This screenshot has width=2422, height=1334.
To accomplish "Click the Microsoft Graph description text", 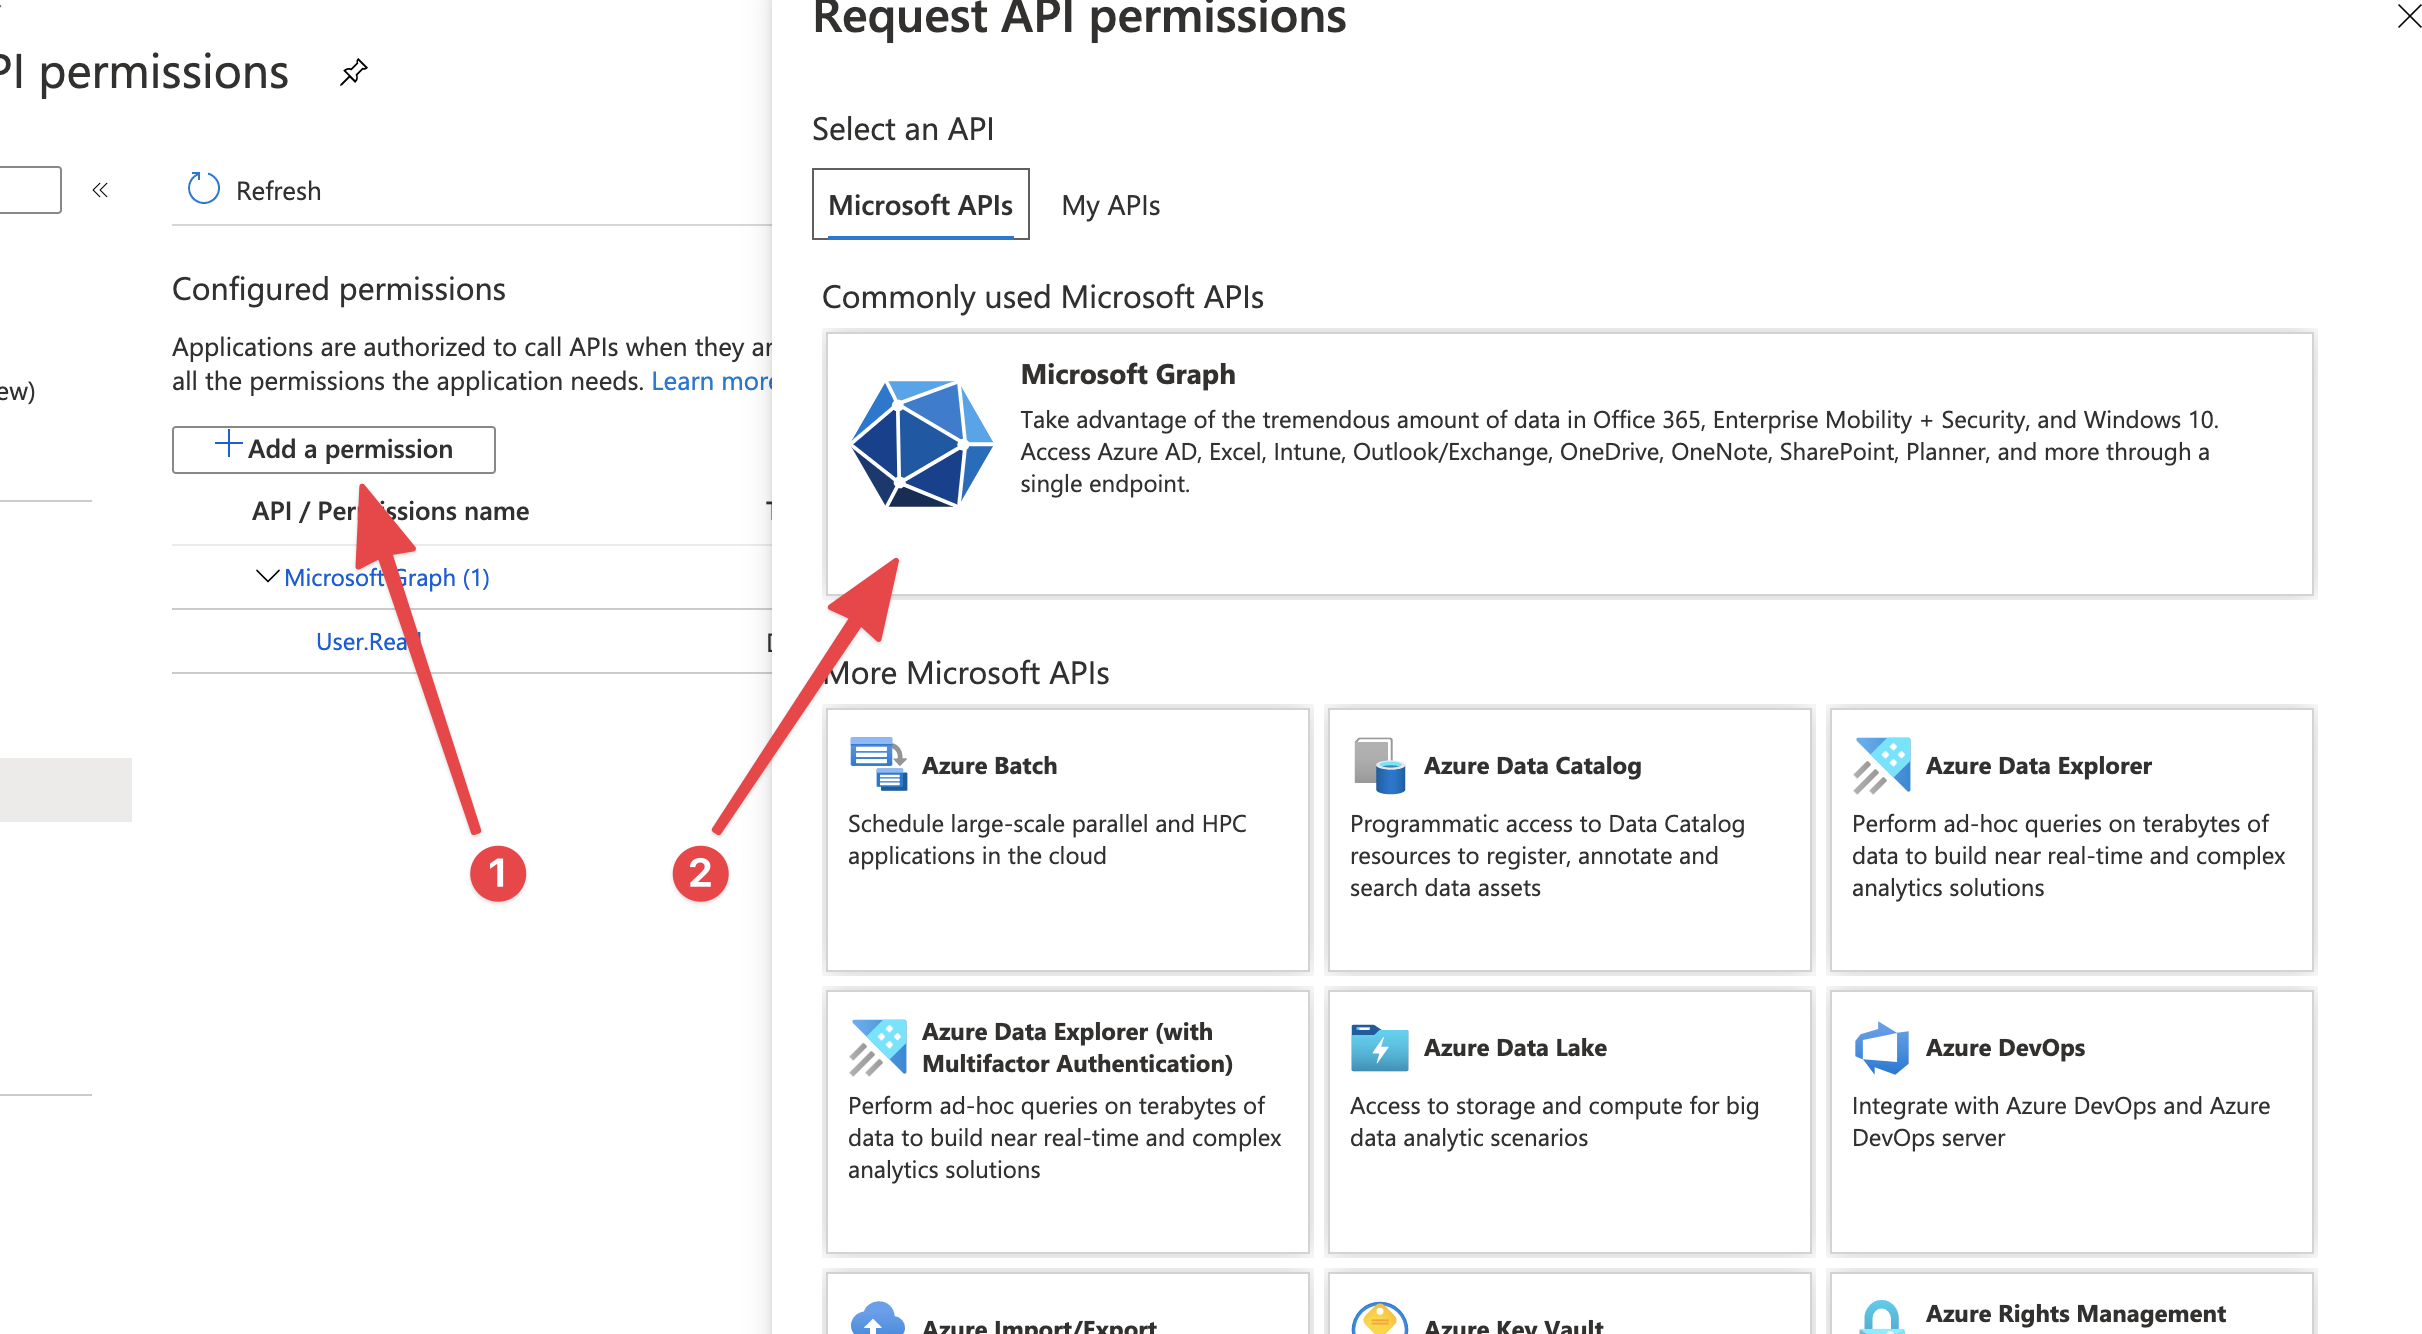I will point(1619,451).
